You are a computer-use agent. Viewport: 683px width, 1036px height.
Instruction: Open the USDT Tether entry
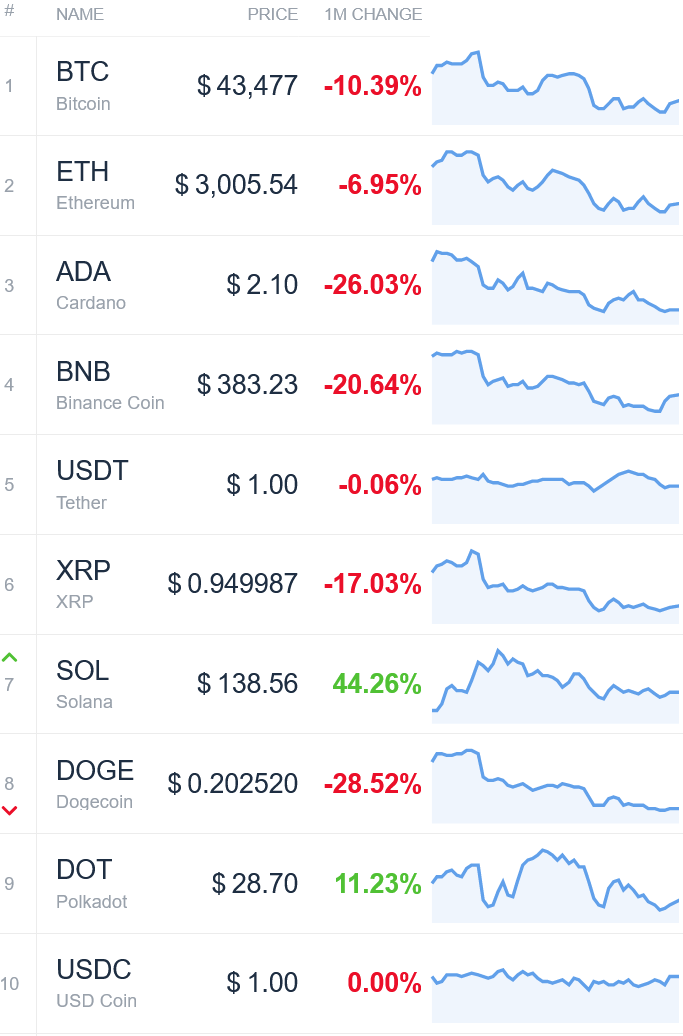(x=92, y=485)
